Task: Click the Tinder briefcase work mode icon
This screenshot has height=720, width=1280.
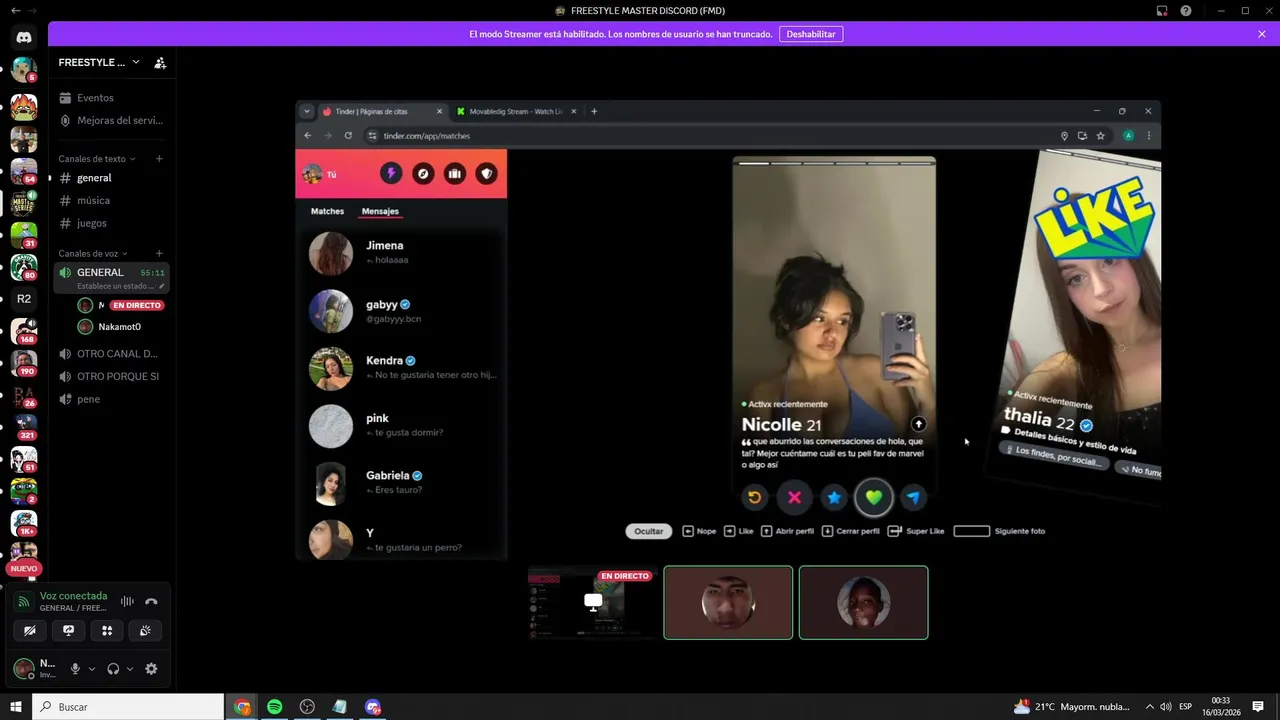Action: point(455,174)
